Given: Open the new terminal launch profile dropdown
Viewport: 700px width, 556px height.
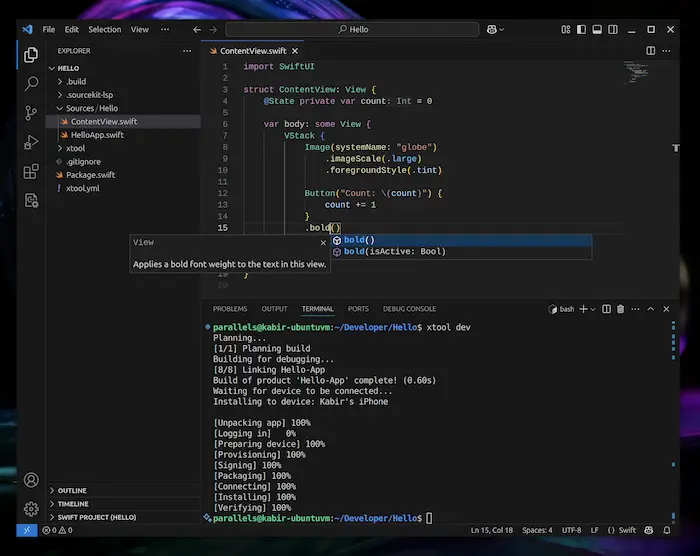Looking at the screenshot, I should [595, 309].
